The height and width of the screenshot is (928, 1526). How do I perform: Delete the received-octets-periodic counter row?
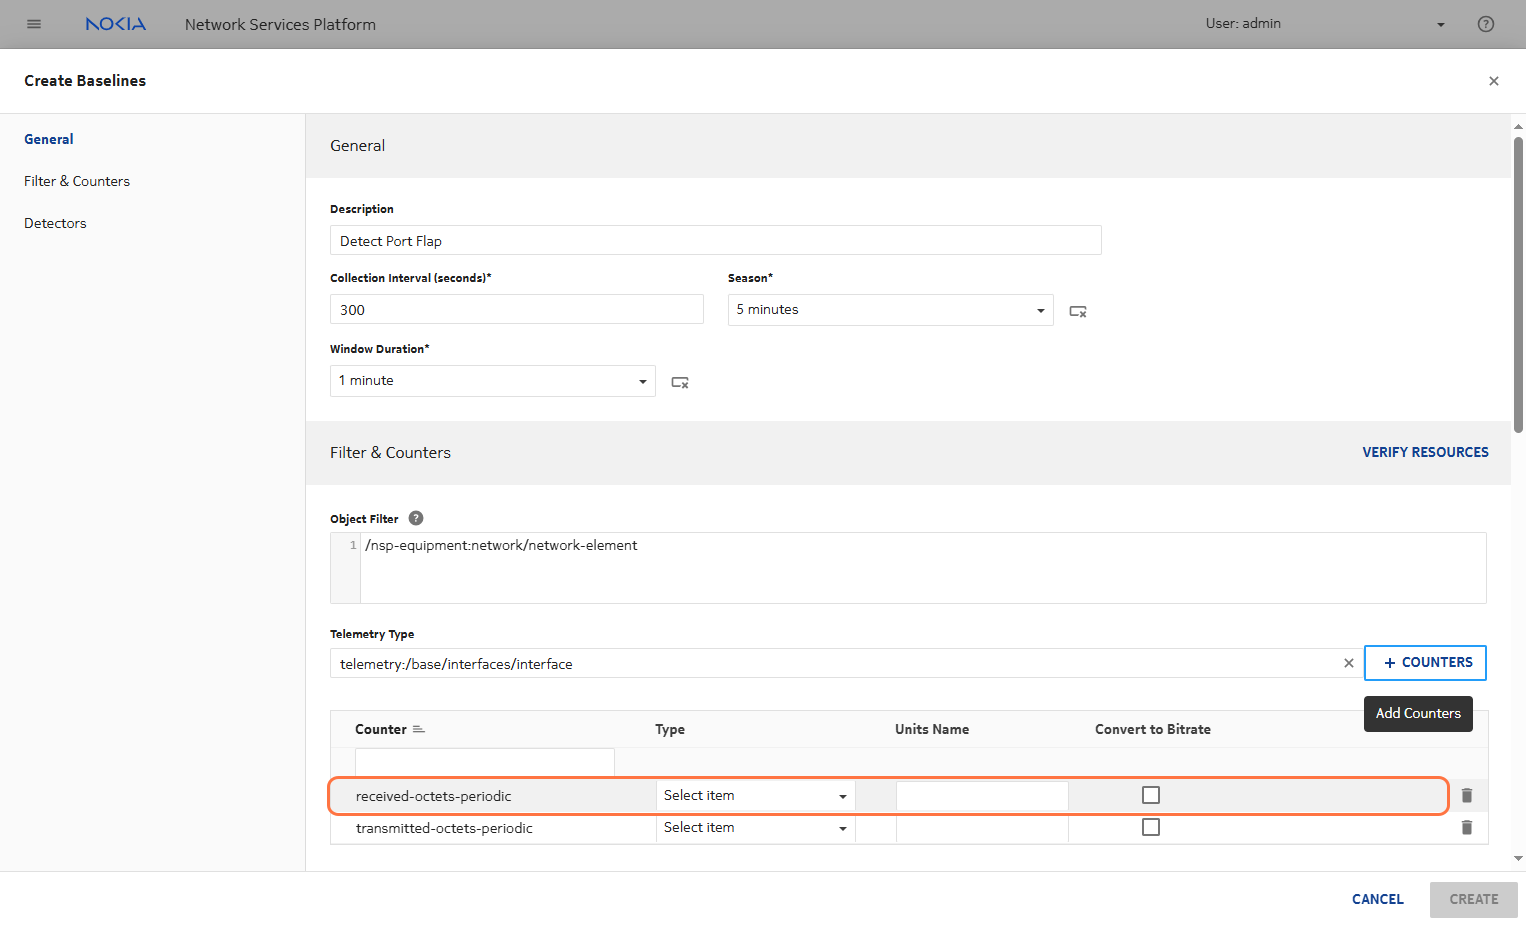click(1466, 795)
